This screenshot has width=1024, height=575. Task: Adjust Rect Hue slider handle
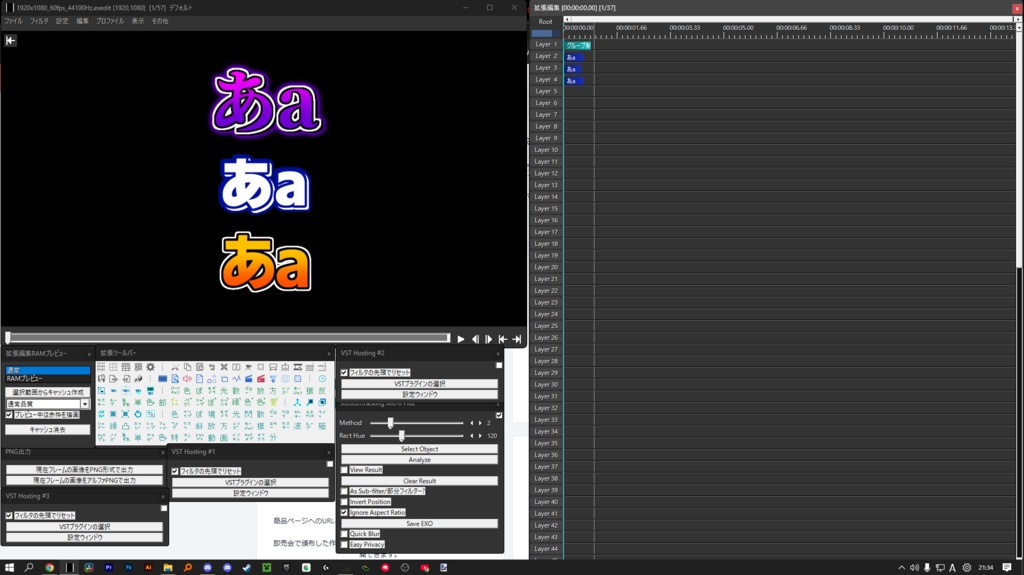[402, 436]
